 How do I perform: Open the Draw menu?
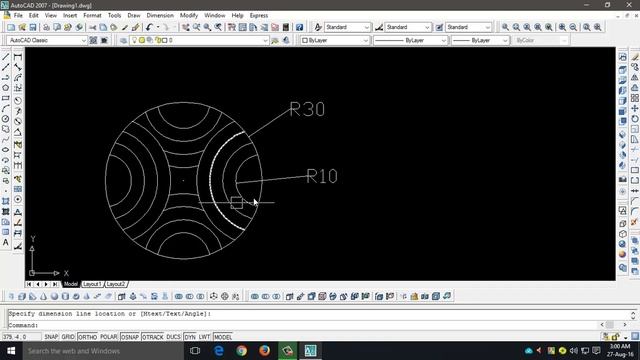pos(134,16)
